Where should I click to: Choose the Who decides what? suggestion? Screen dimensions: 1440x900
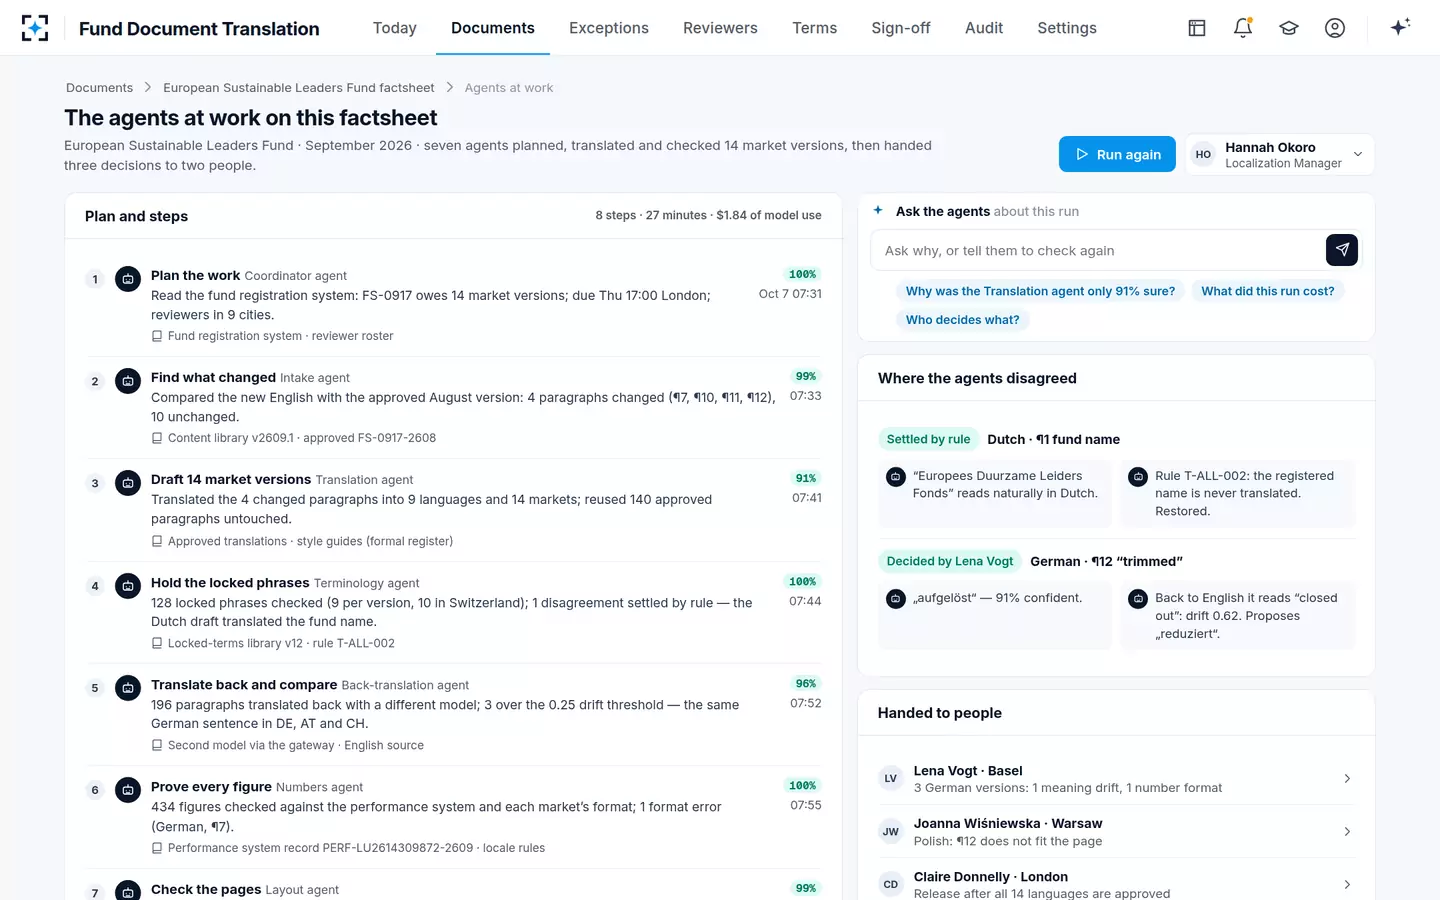click(x=962, y=320)
